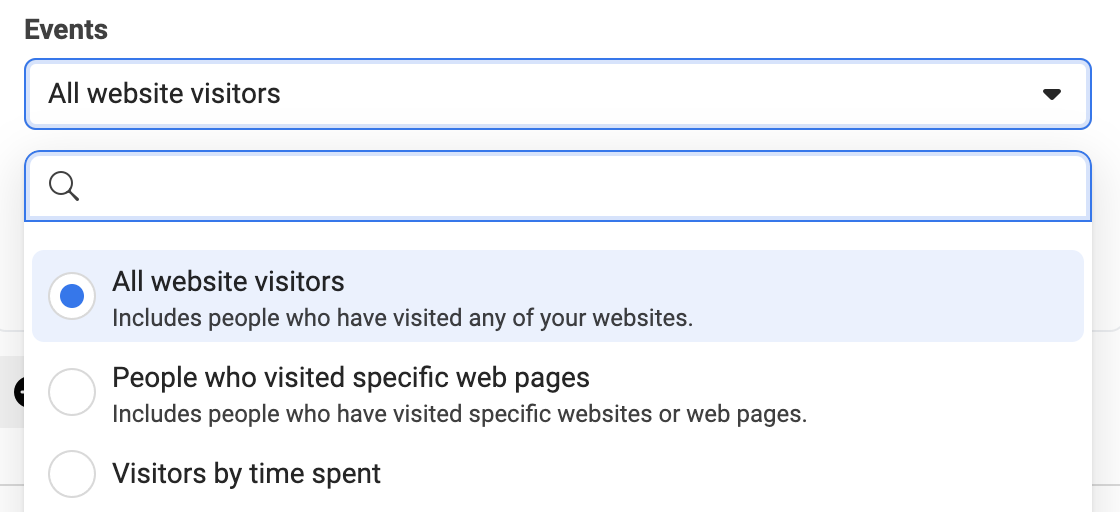Viewport: 1120px width, 512px height.
Task: Select "People who visited specific web pages" radio button
Action: tap(71, 391)
